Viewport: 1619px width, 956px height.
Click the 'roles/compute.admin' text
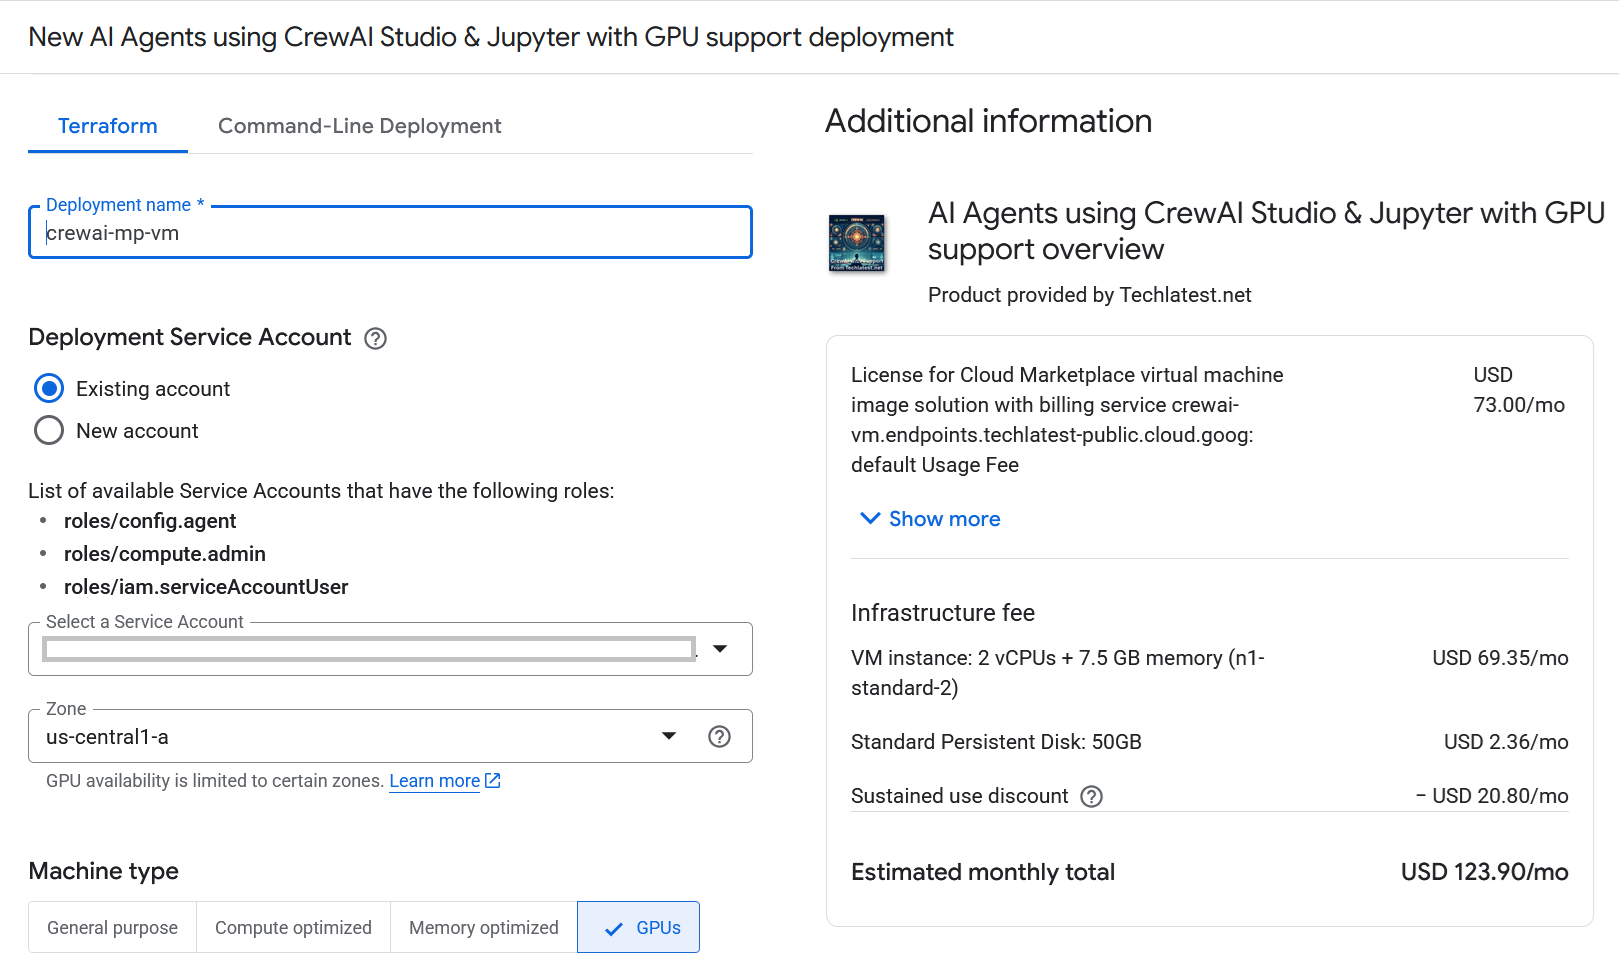coord(165,554)
